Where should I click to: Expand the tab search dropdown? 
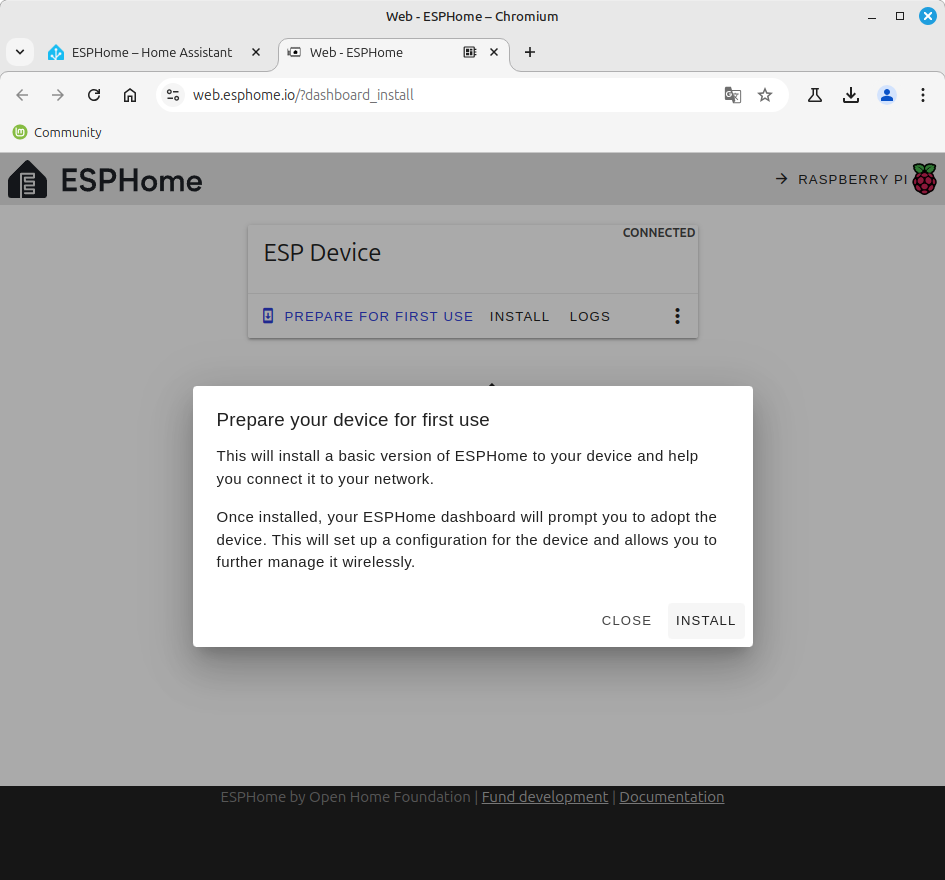[20, 52]
